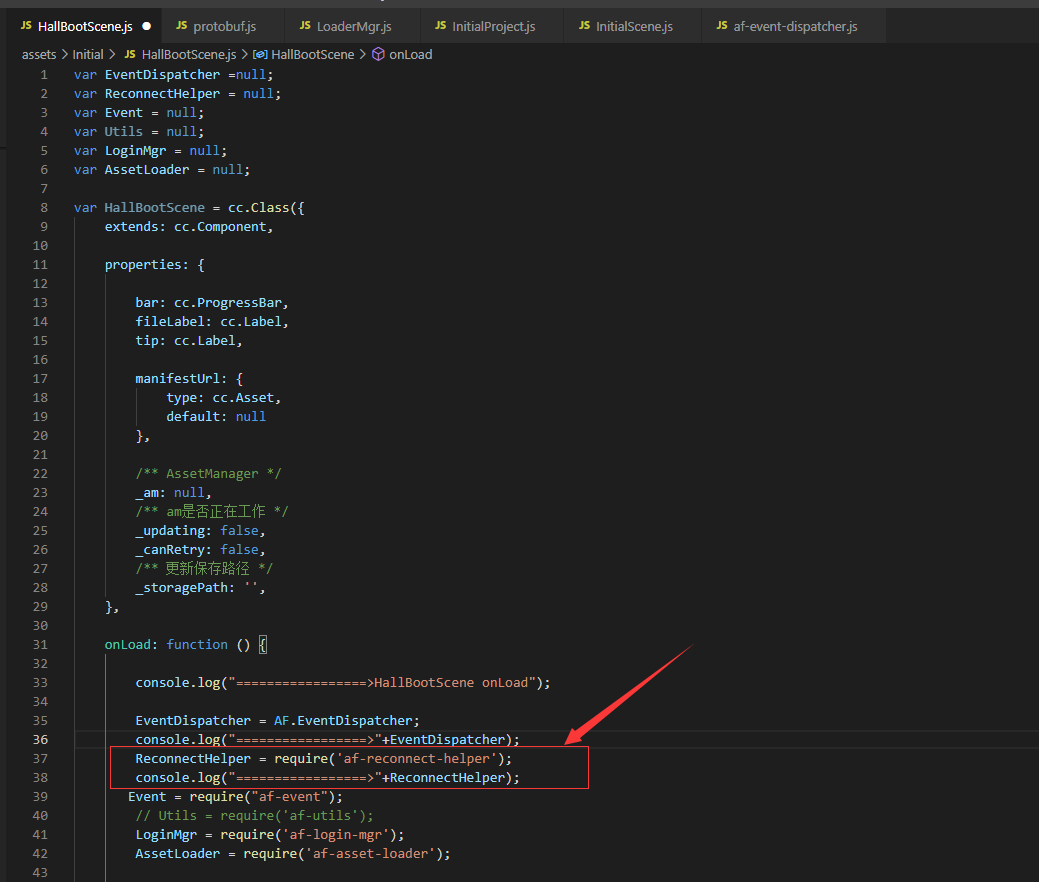Open the protobuf.js tab
This screenshot has width=1039, height=882.
pos(224,27)
